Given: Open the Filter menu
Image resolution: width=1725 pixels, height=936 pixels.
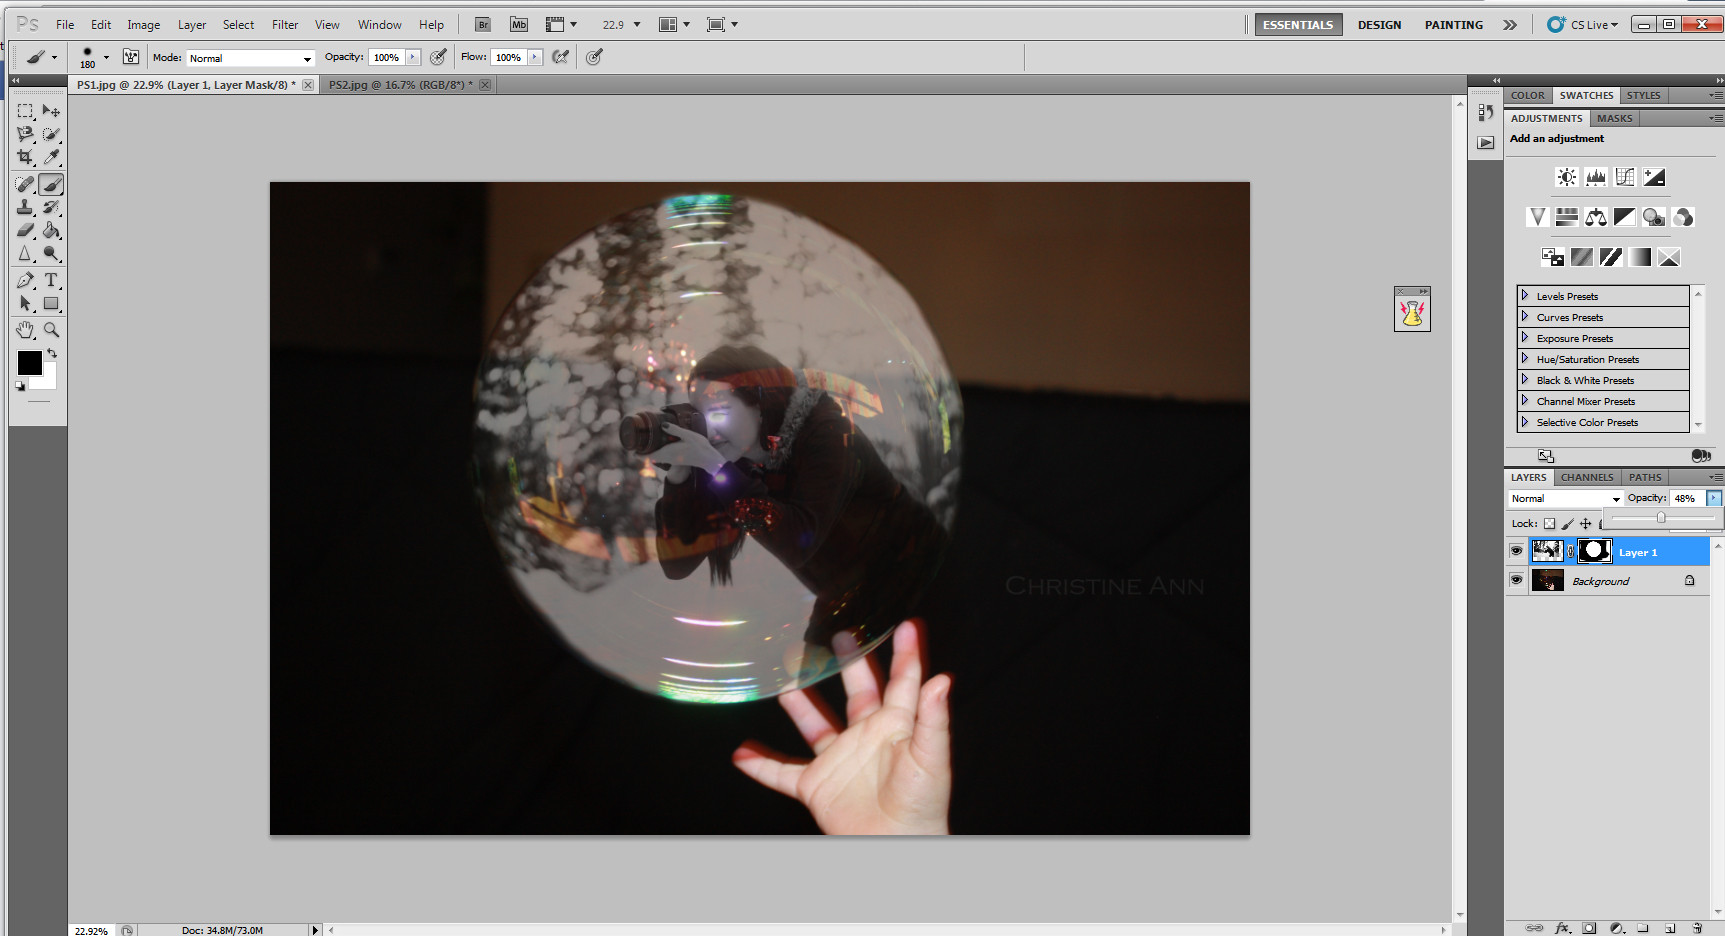Looking at the screenshot, I should click(285, 25).
